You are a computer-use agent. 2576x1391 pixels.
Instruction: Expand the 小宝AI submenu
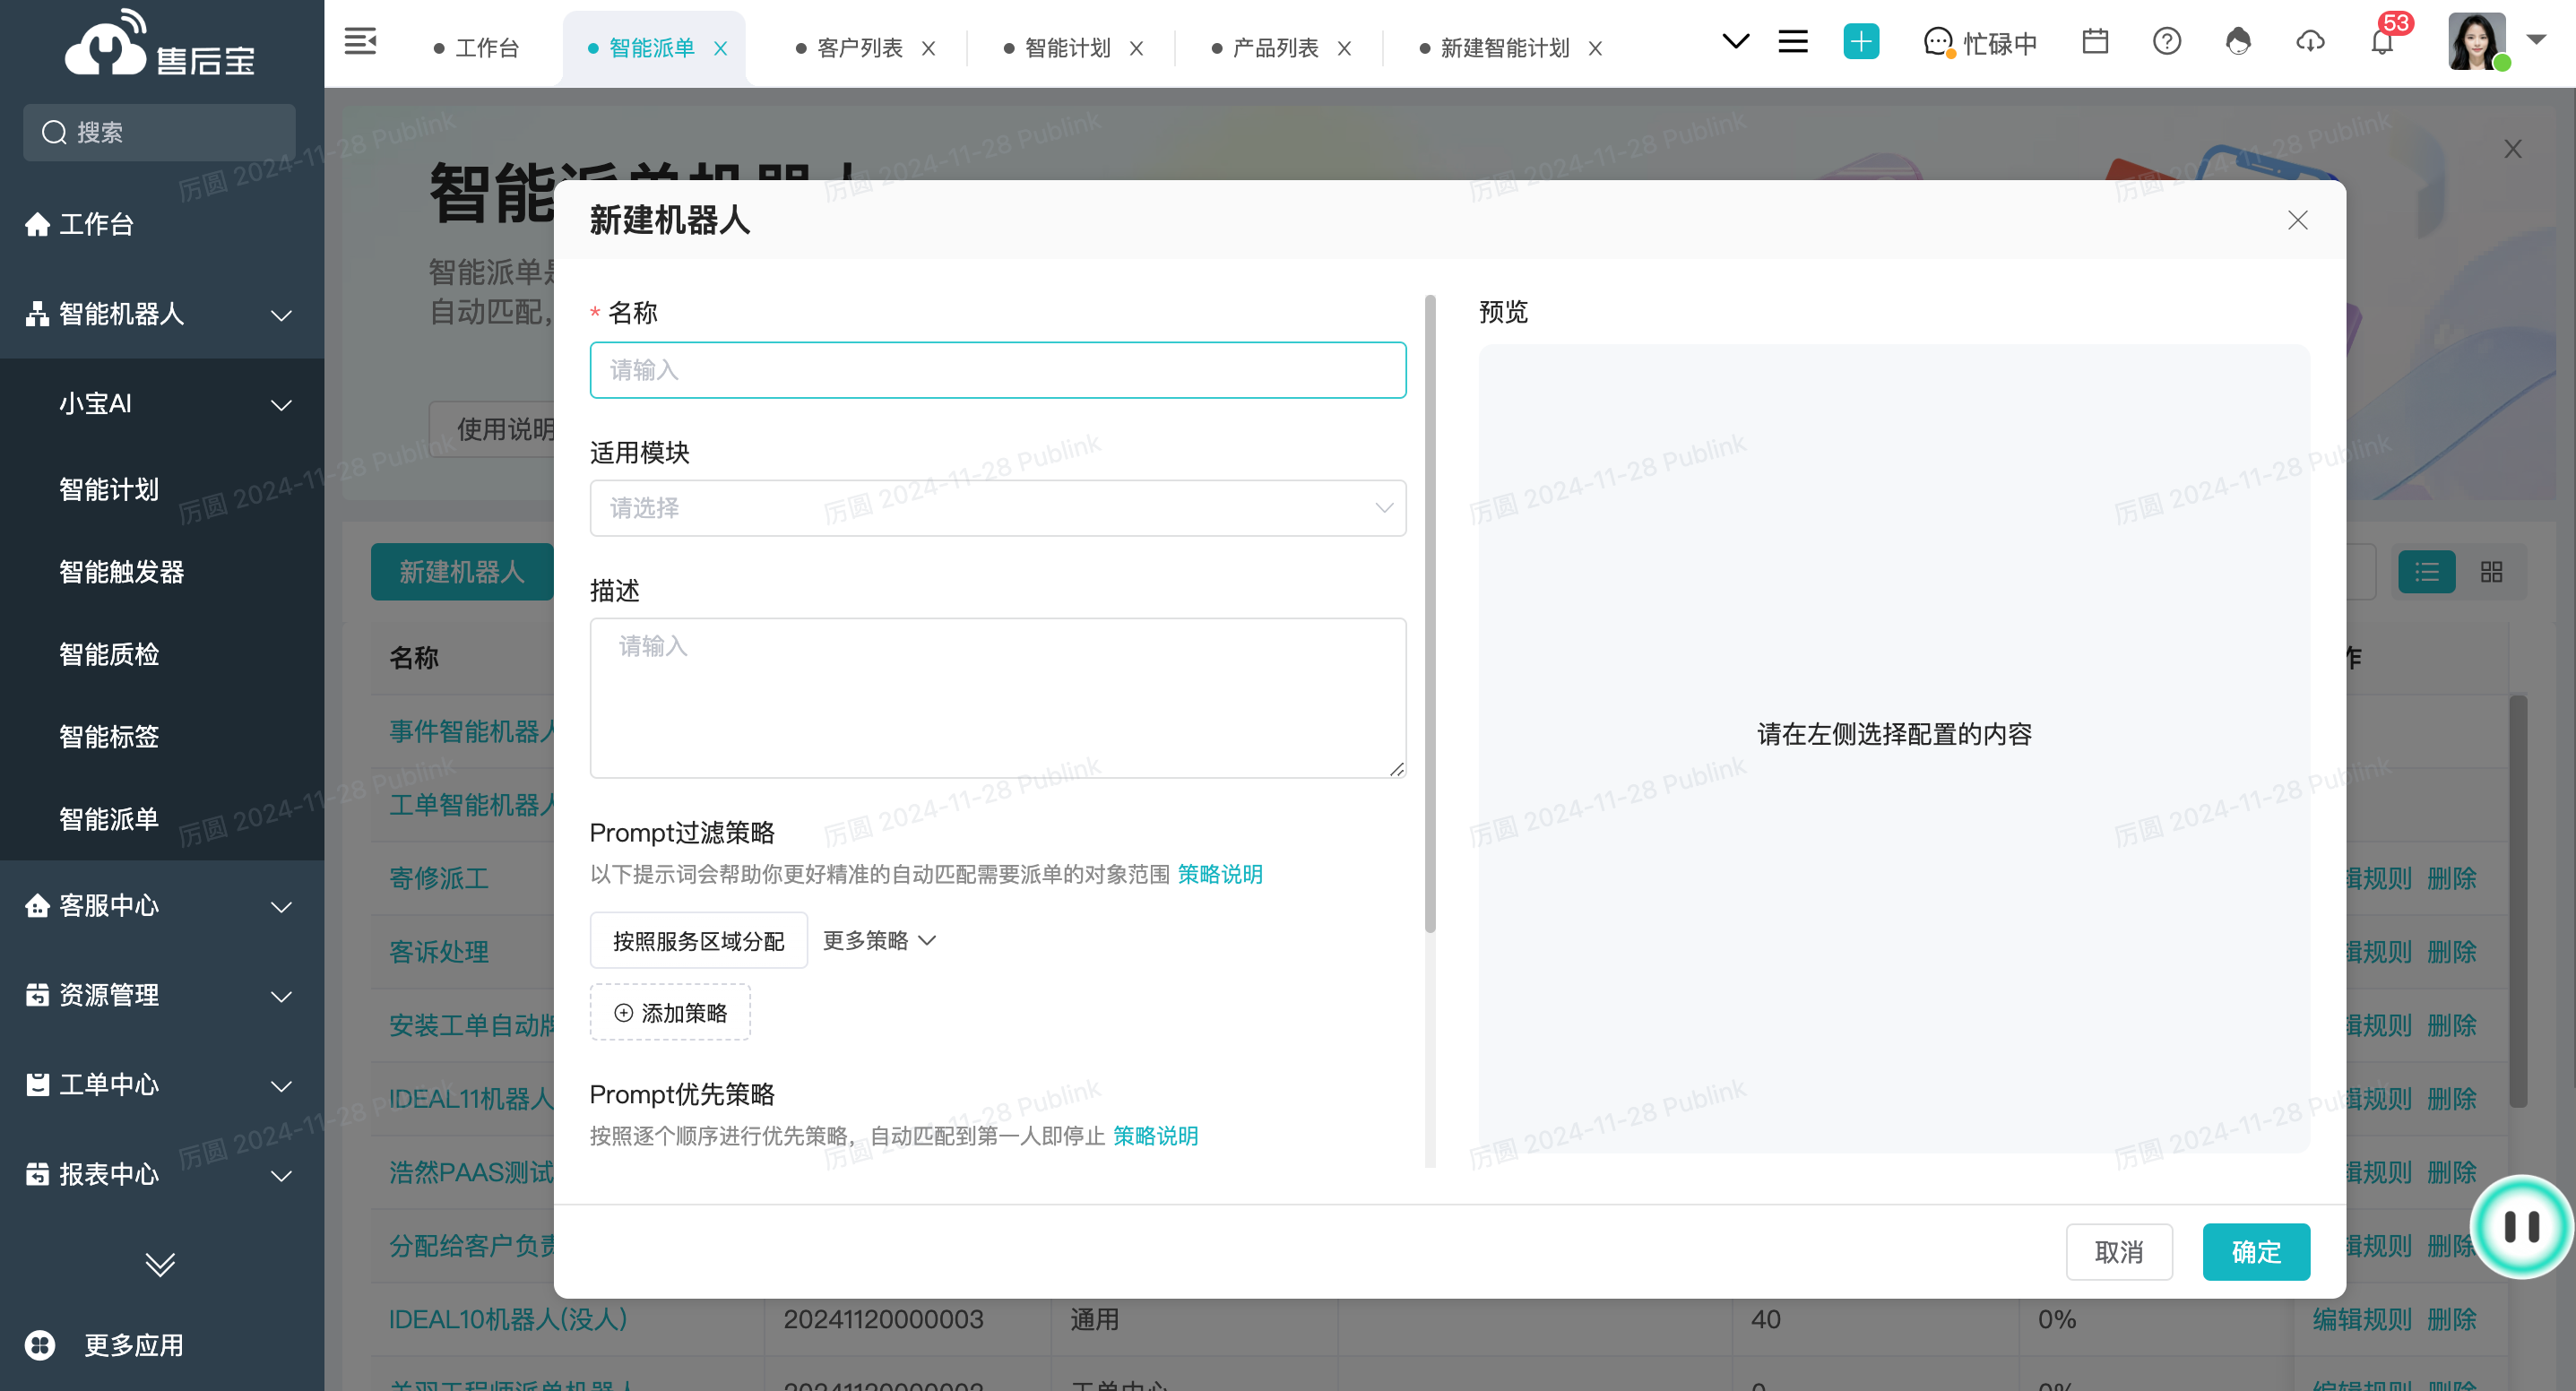coord(282,404)
